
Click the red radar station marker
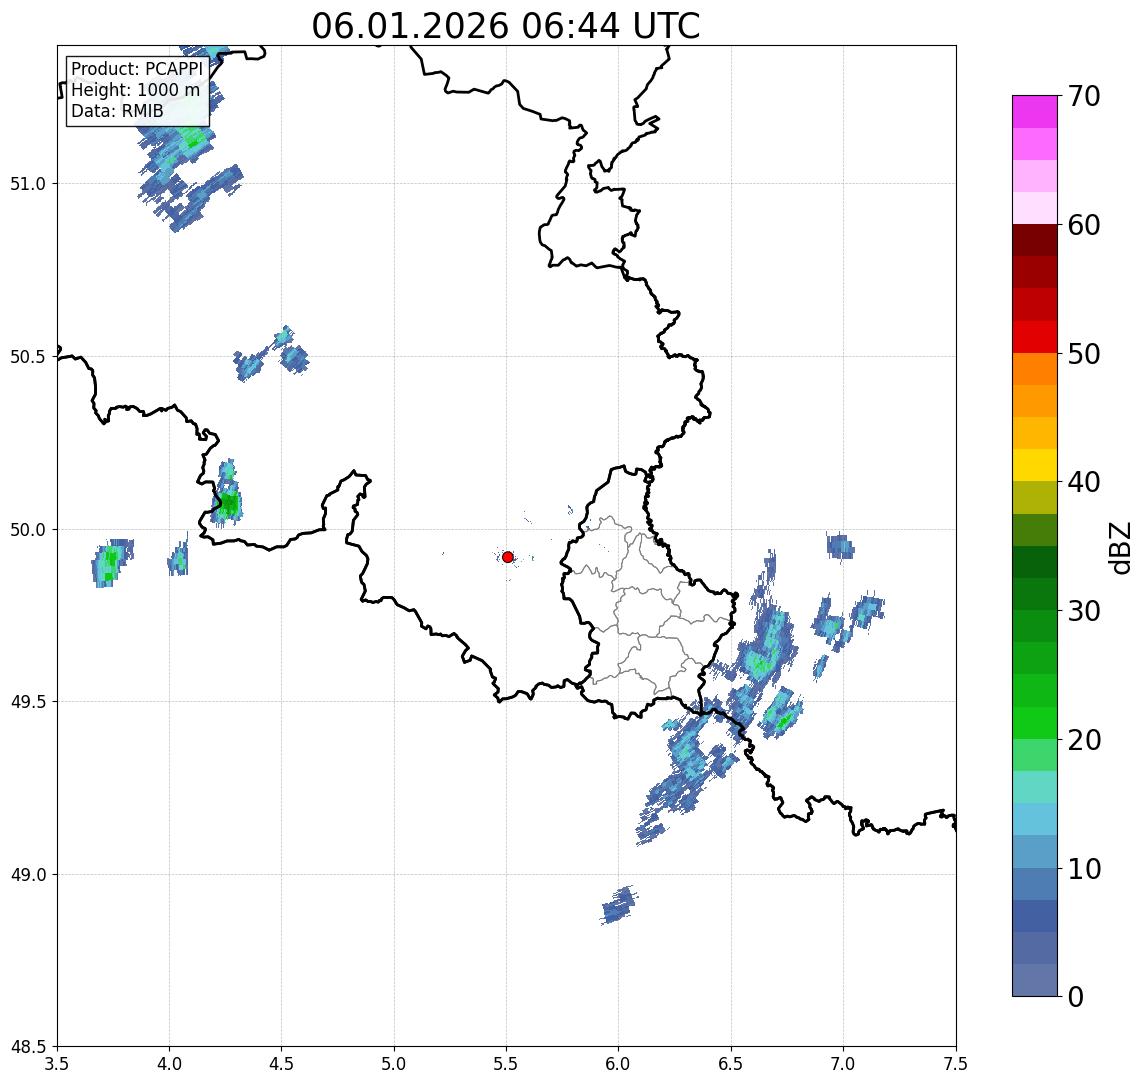coord(508,557)
